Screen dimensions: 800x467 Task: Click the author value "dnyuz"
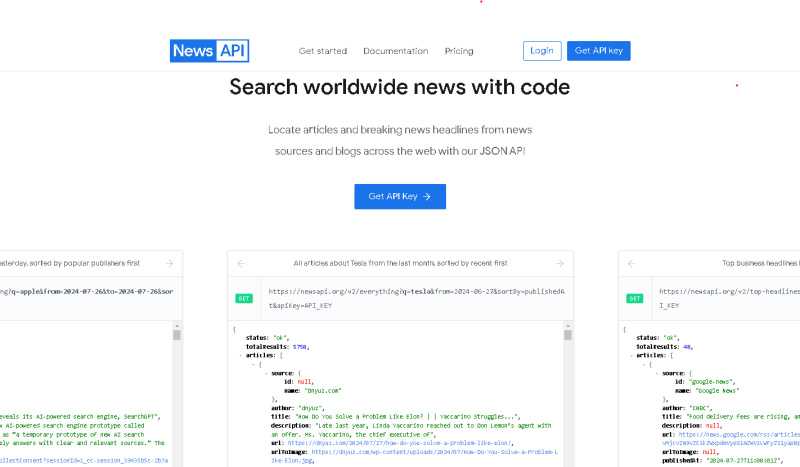(309, 408)
